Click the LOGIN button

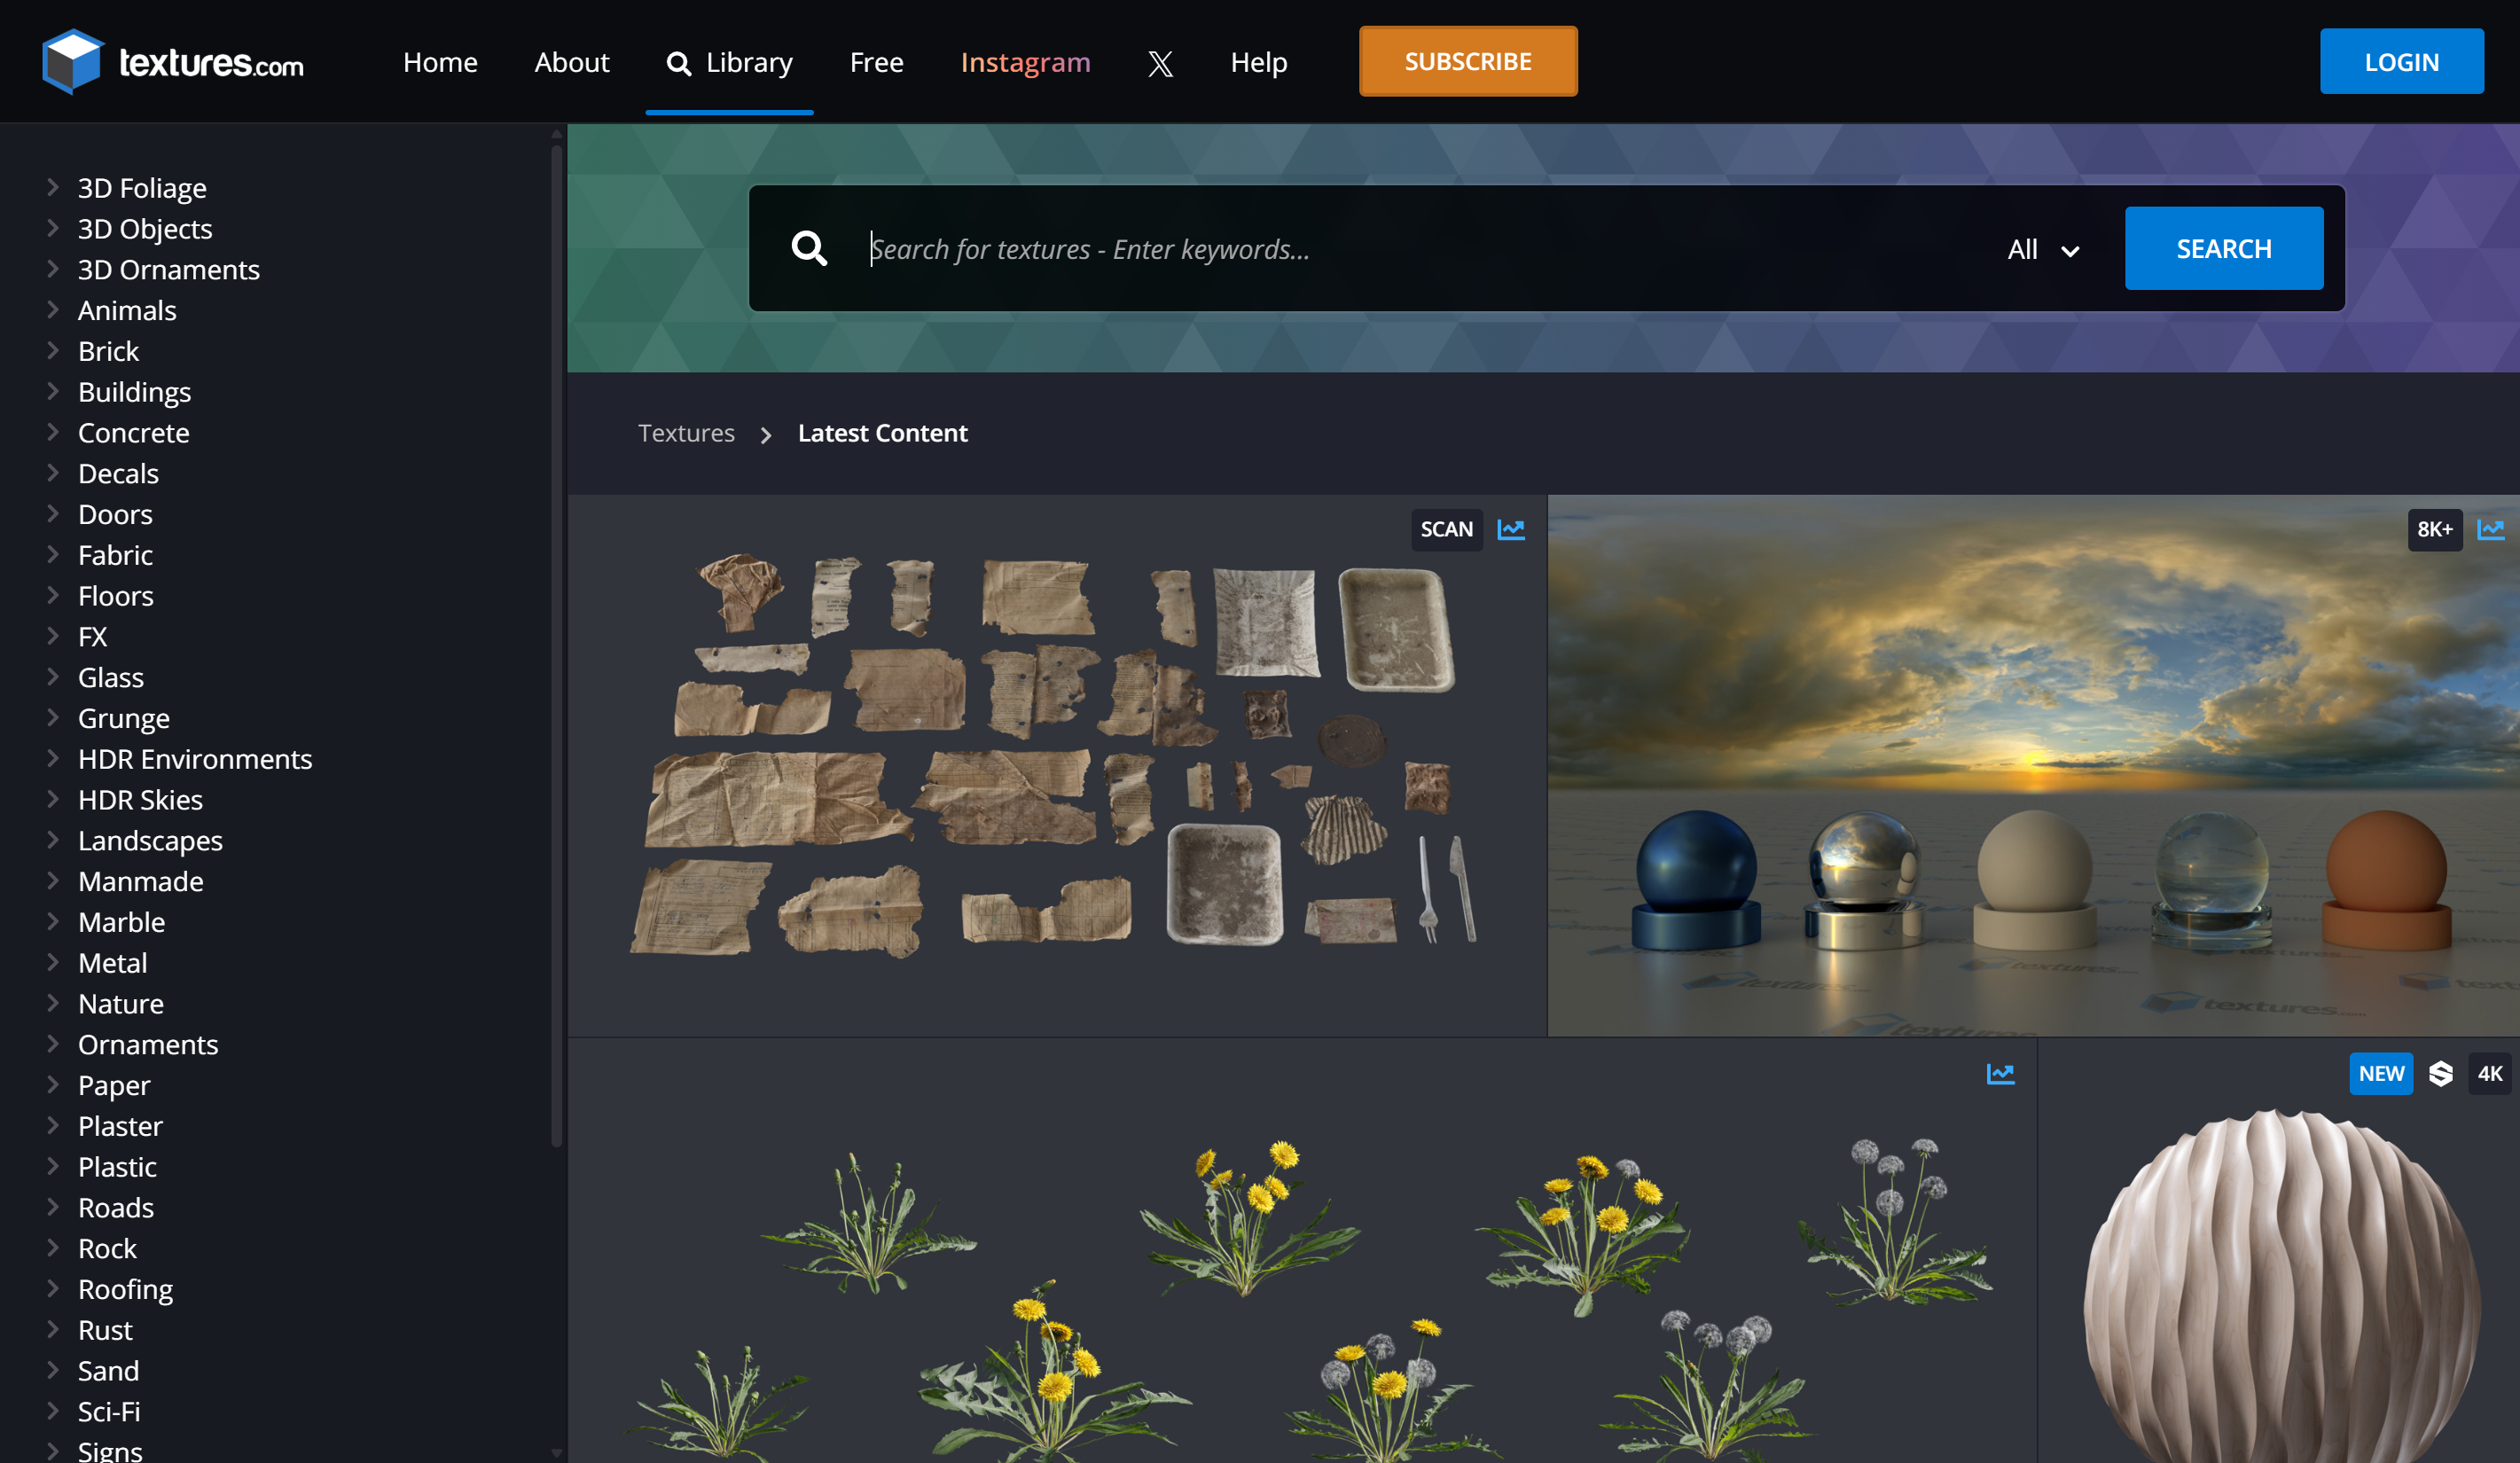pyautogui.click(x=2402, y=61)
